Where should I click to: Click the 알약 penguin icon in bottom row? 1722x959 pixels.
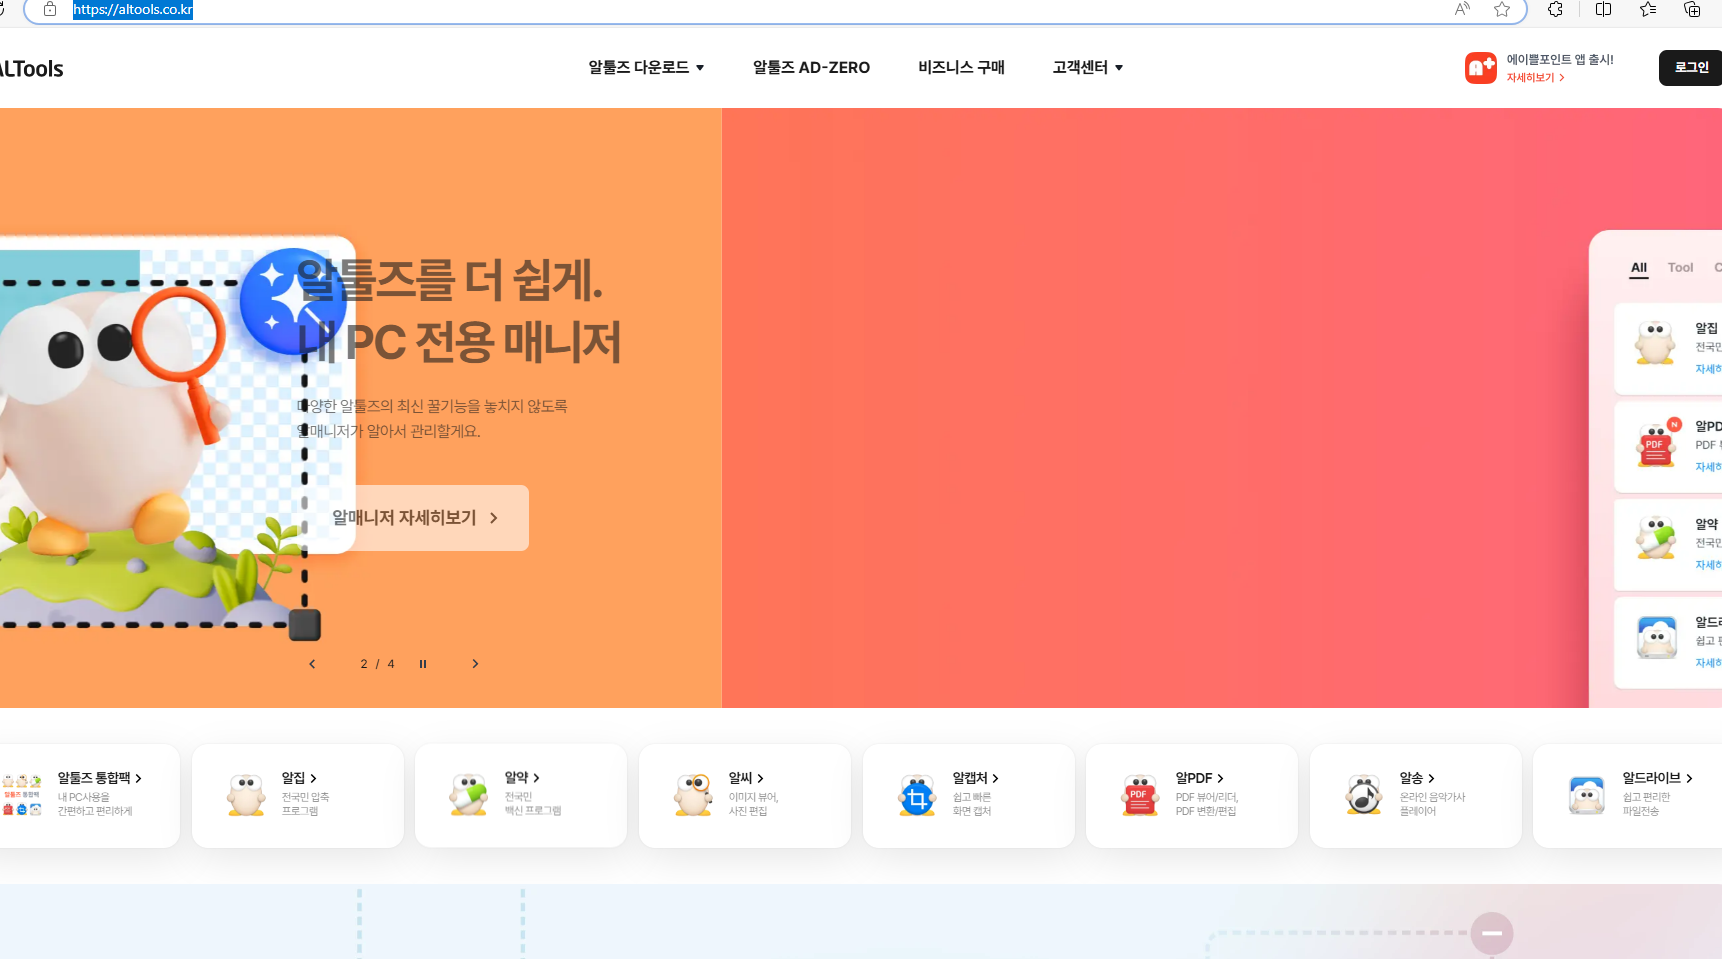pyautogui.click(x=470, y=795)
